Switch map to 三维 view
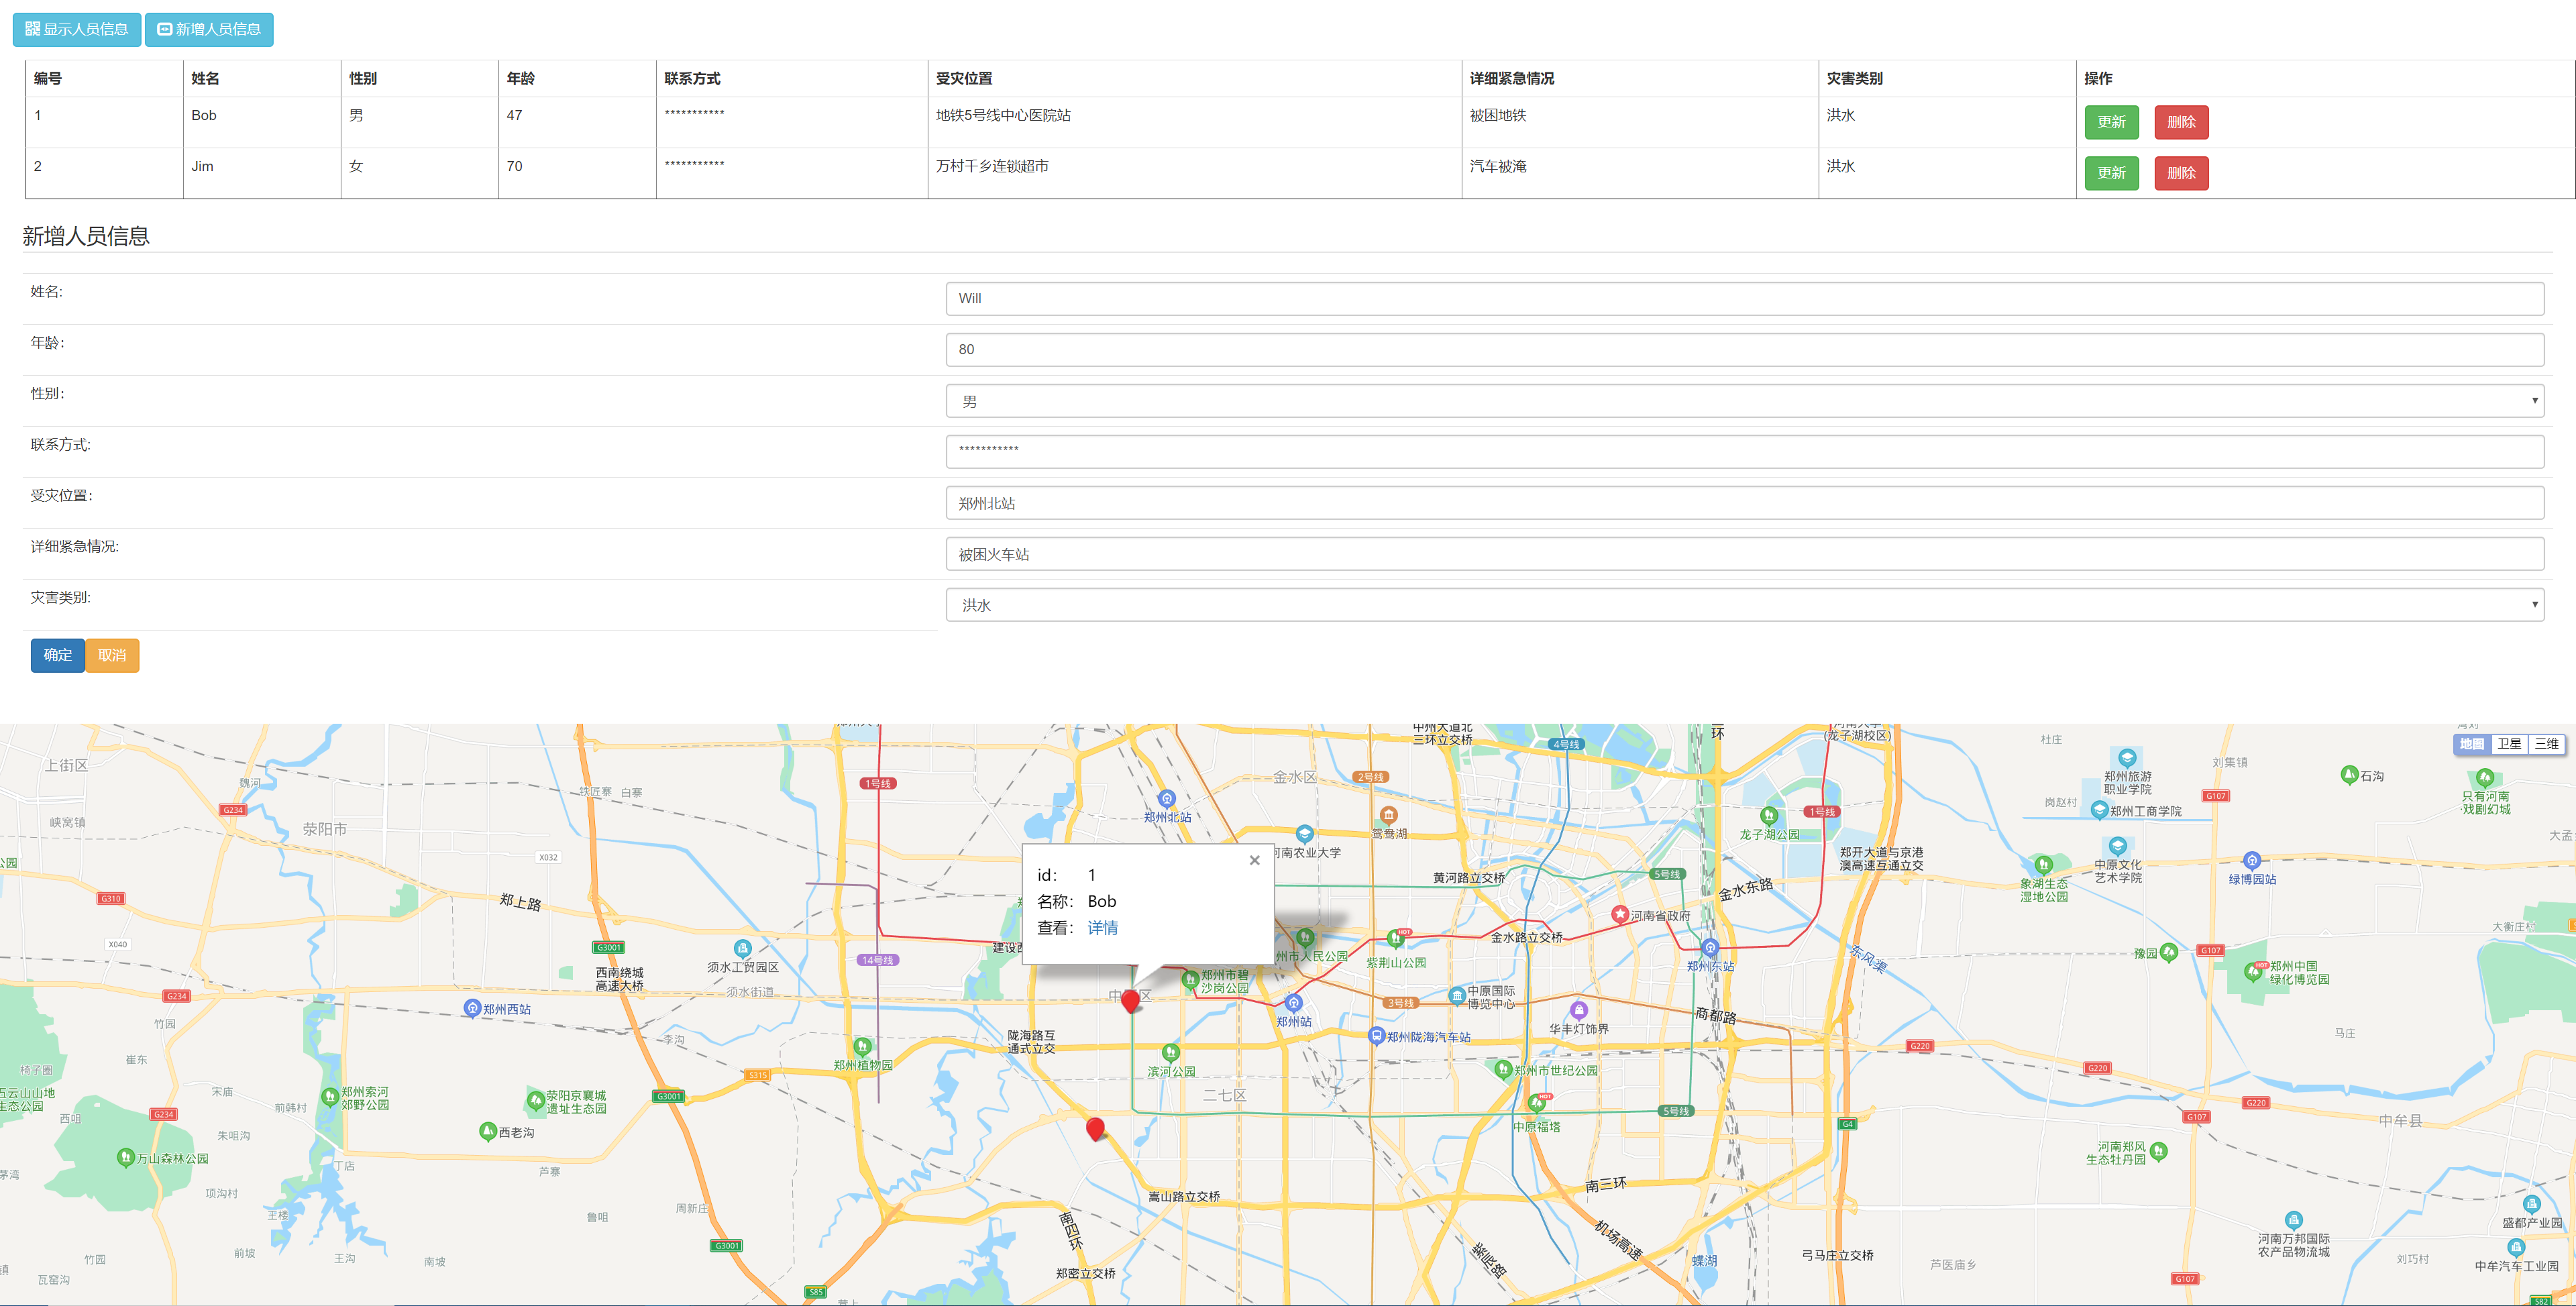 [2546, 744]
